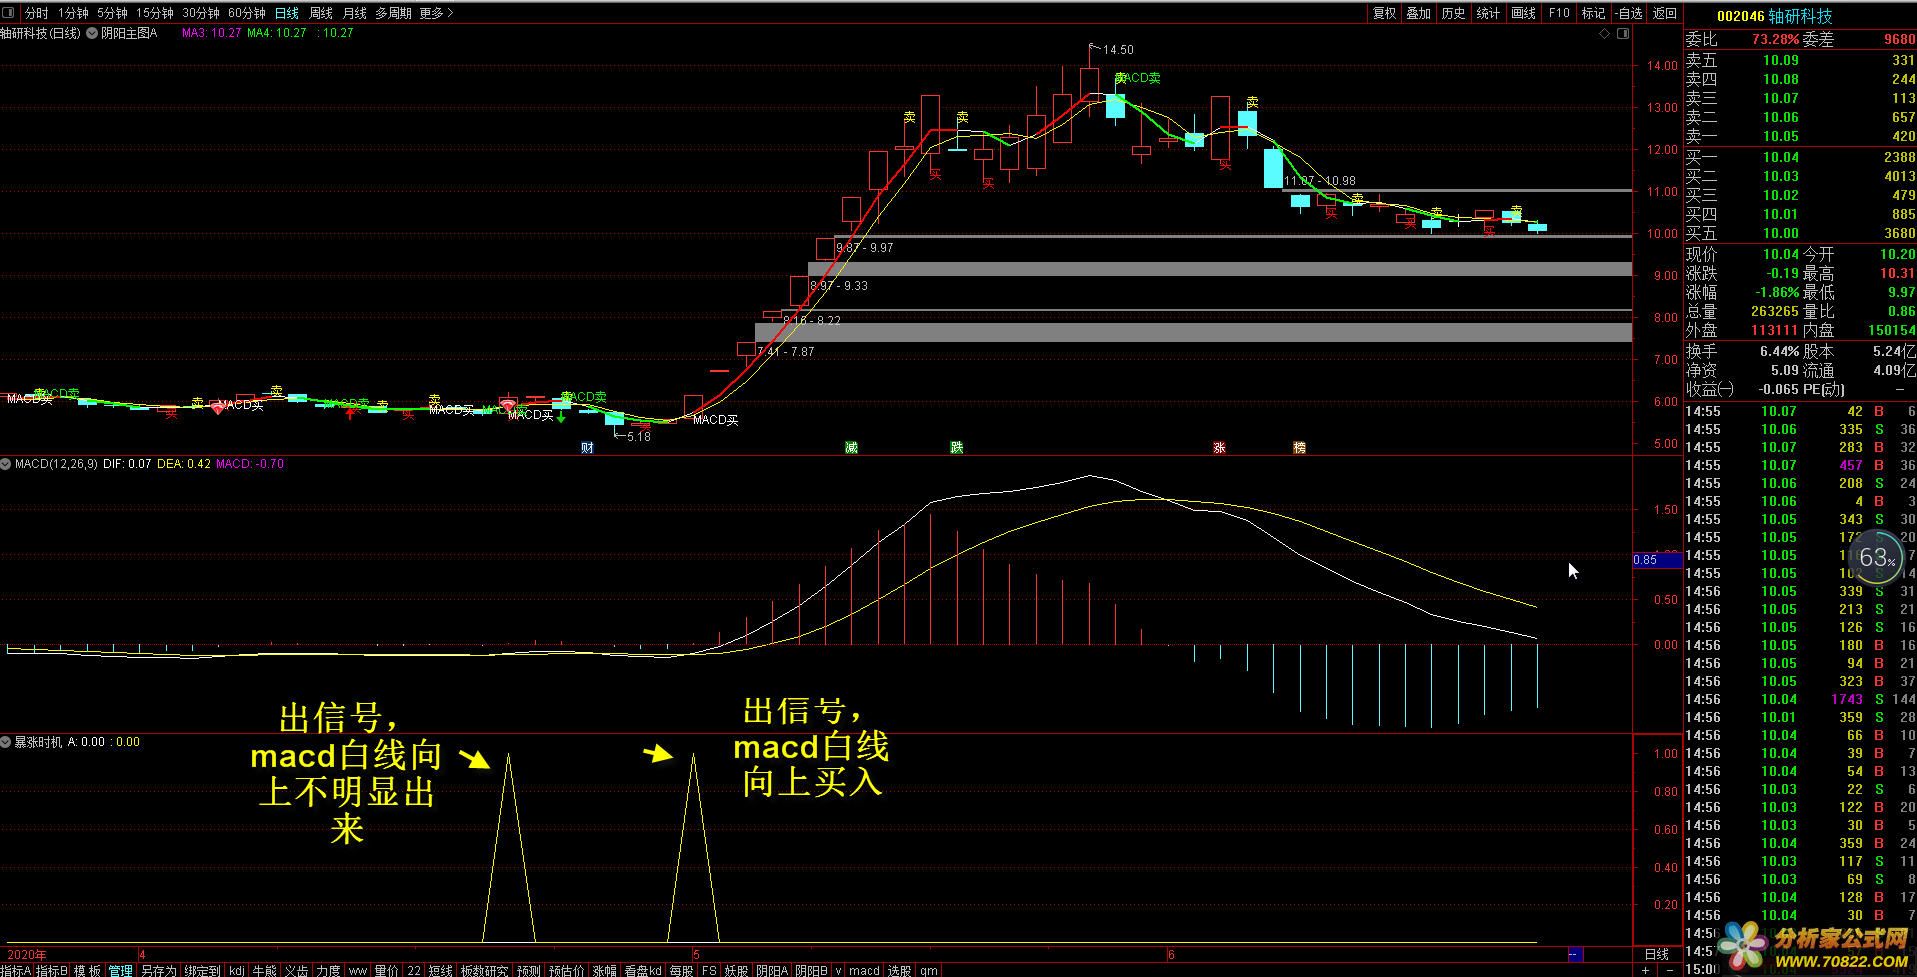The height and width of the screenshot is (977, 1917).
Task: Click the 卖一 ask price 10.05
Action: click(x=1780, y=137)
